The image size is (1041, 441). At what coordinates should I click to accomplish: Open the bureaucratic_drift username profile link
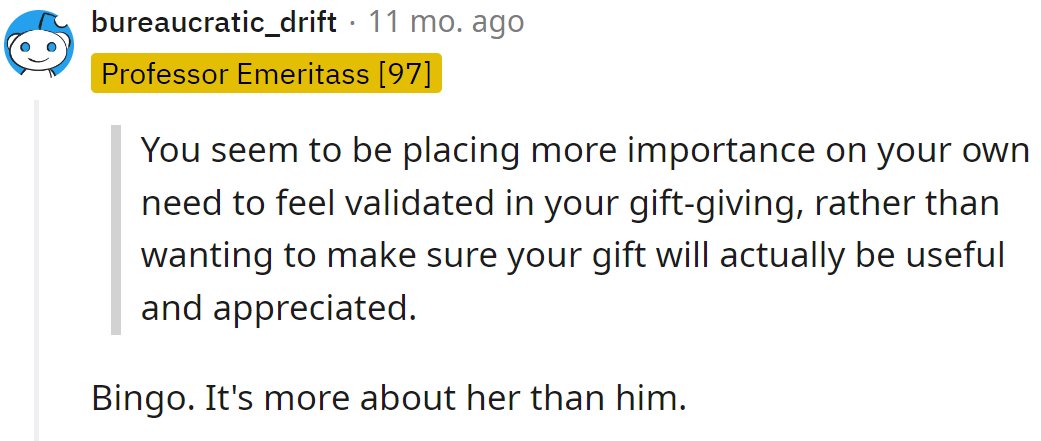click(x=213, y=23)
